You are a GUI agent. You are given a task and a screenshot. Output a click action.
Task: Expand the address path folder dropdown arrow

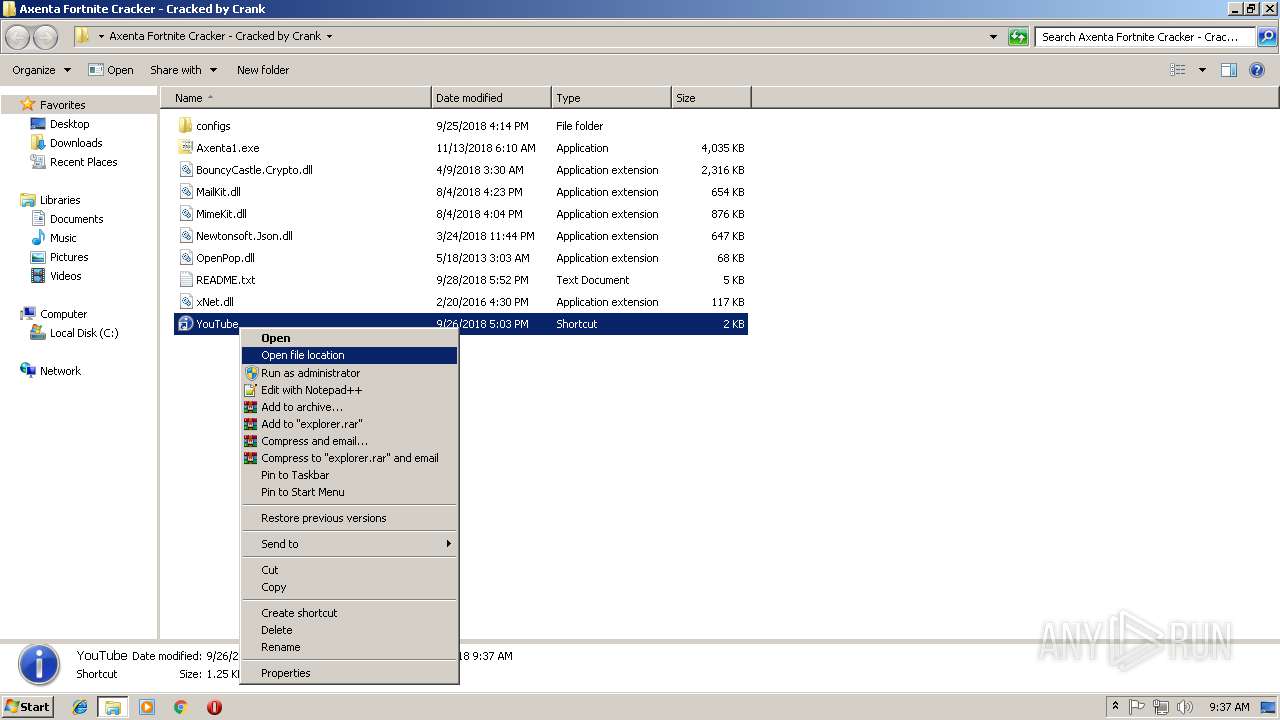pos(329,36)
